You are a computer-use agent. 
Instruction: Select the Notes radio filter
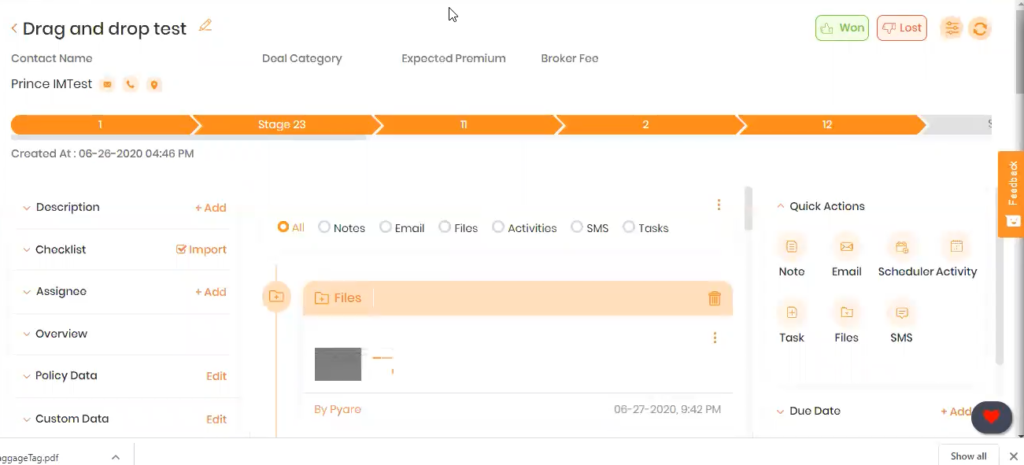pyautogui.click(x=324, y=227)
